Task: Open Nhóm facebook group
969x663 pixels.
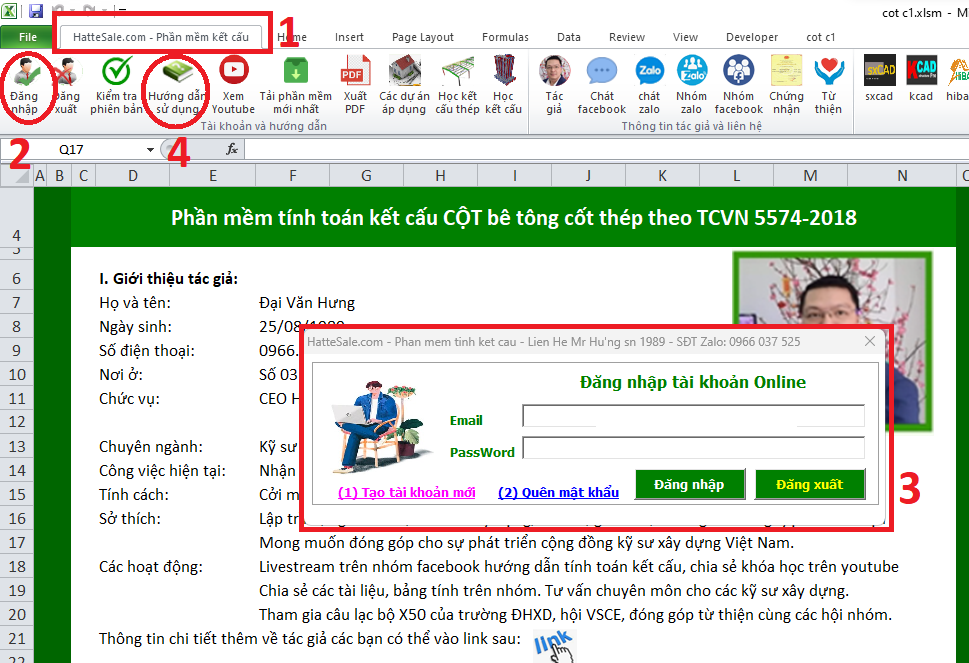Action: pos(738,85)
